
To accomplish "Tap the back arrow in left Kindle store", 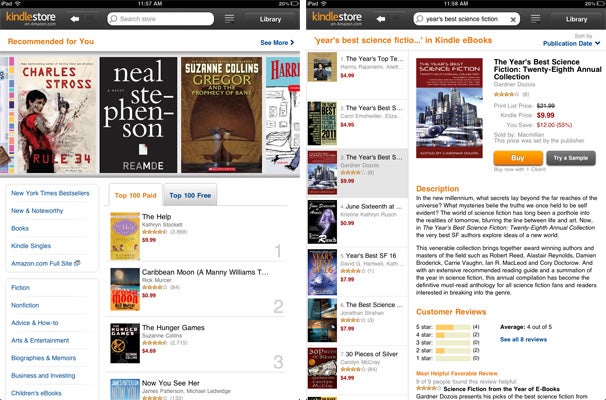I will click(x=75, y=19).
